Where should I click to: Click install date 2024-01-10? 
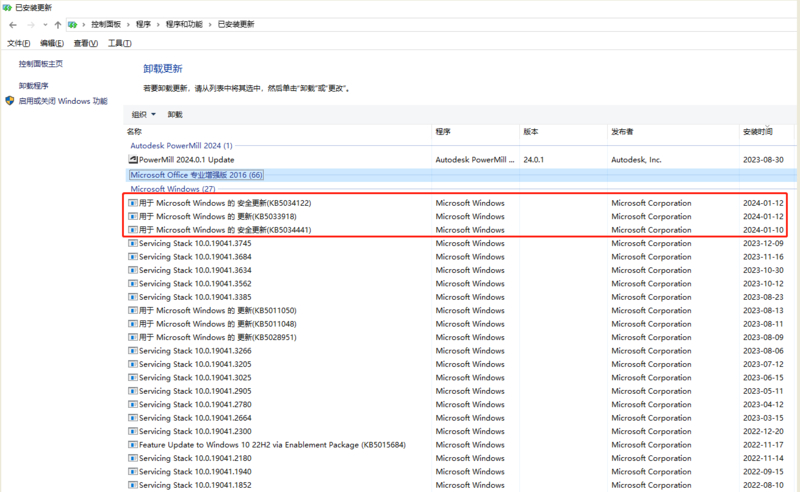763,230
